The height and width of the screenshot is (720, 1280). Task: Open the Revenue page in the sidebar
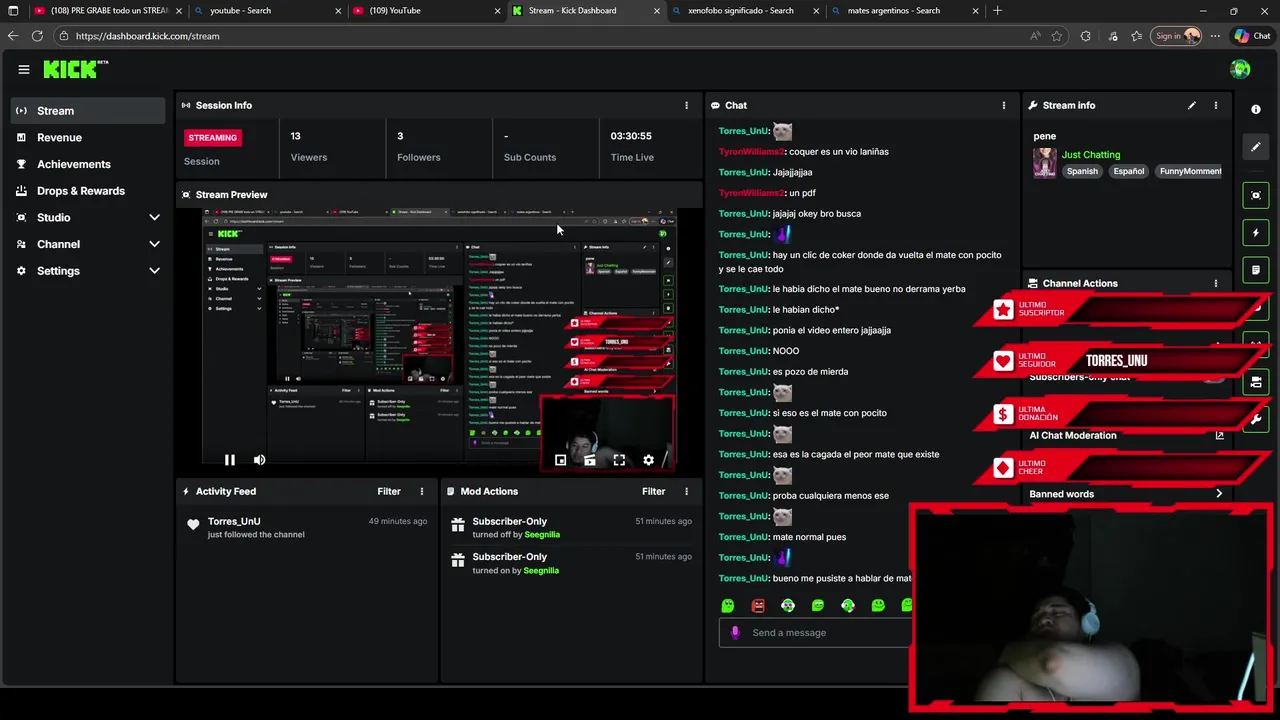88,138
